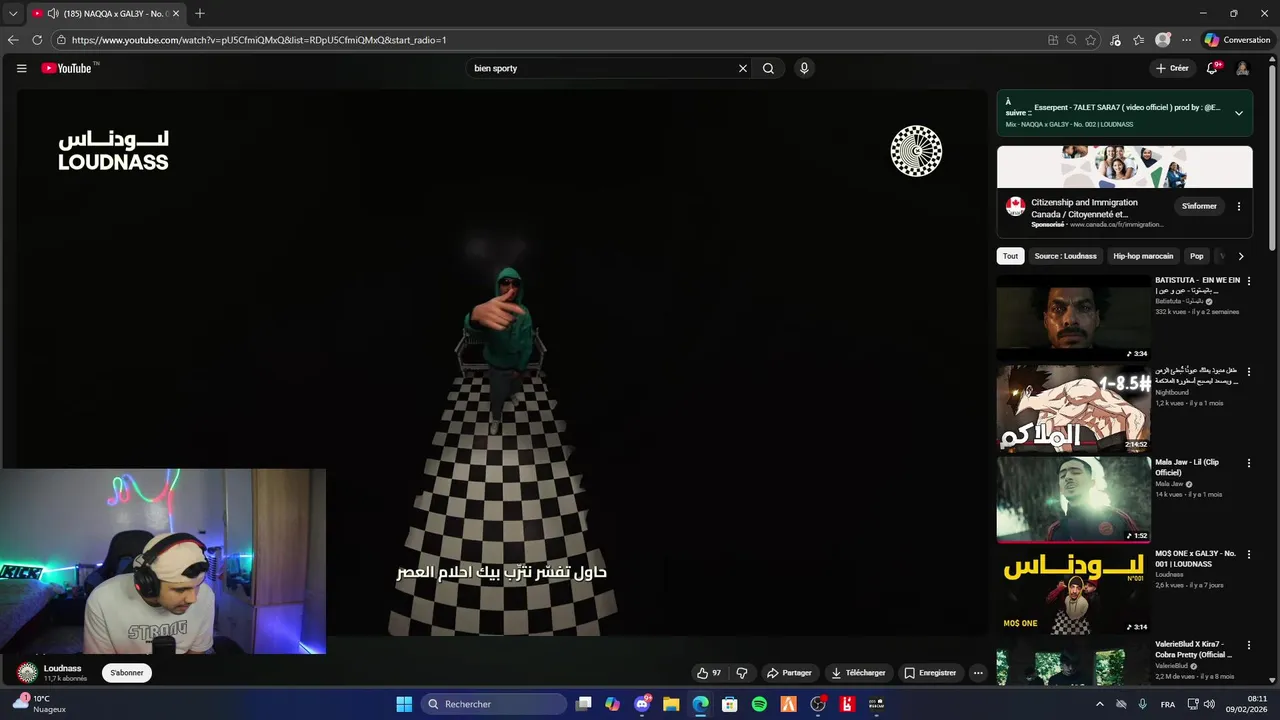
Task: Dislike the video with thumbs down
Action: 742,673
